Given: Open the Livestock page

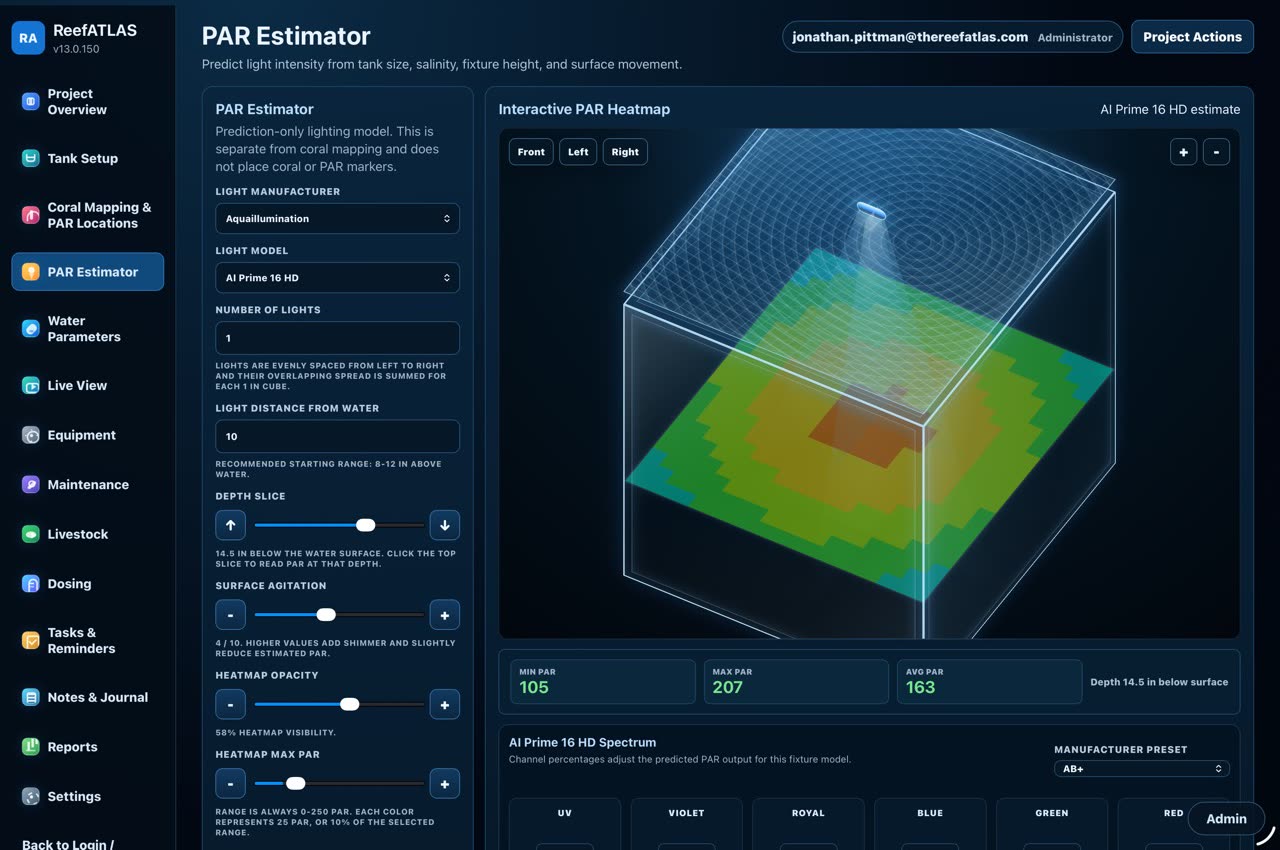Looking at the screenshot, I should (x=88, y=534).
